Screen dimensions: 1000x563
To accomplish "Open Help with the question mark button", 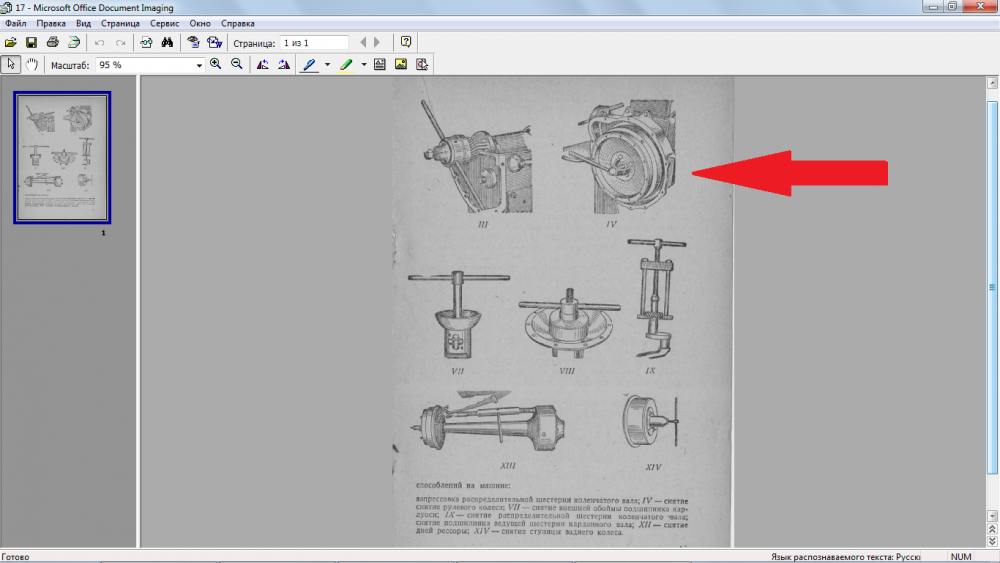I will pyautogui.click(x=405, y=42).
